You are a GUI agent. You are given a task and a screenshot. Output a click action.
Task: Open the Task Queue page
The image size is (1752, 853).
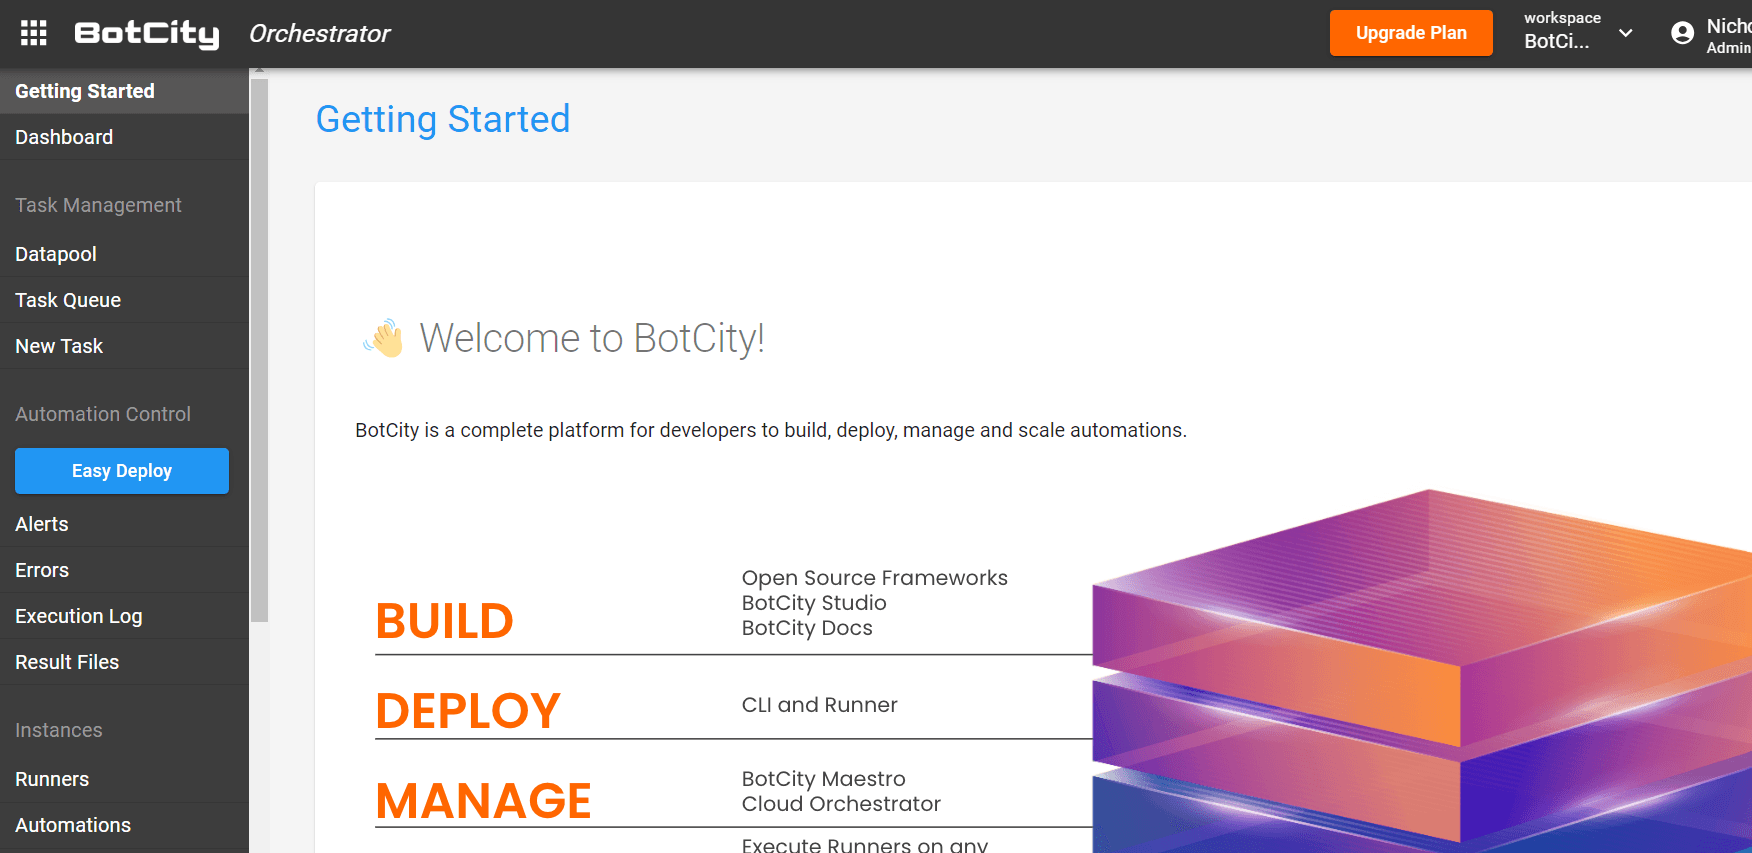[x=124, y=300]
